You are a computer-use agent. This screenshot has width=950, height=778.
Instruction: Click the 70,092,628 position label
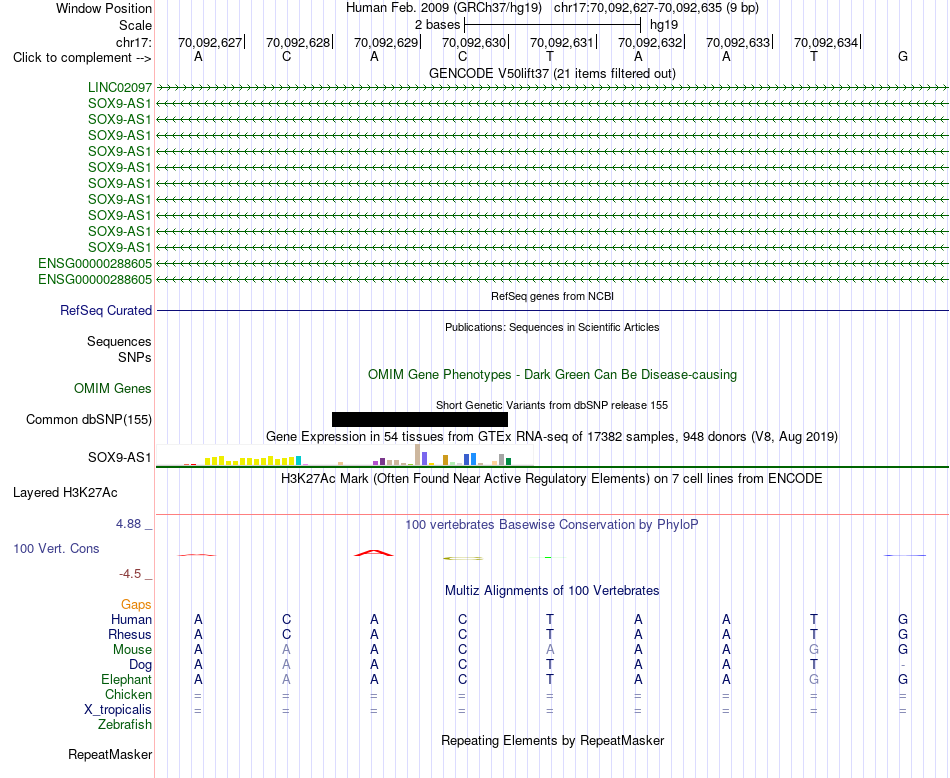[x=297, y=42]
